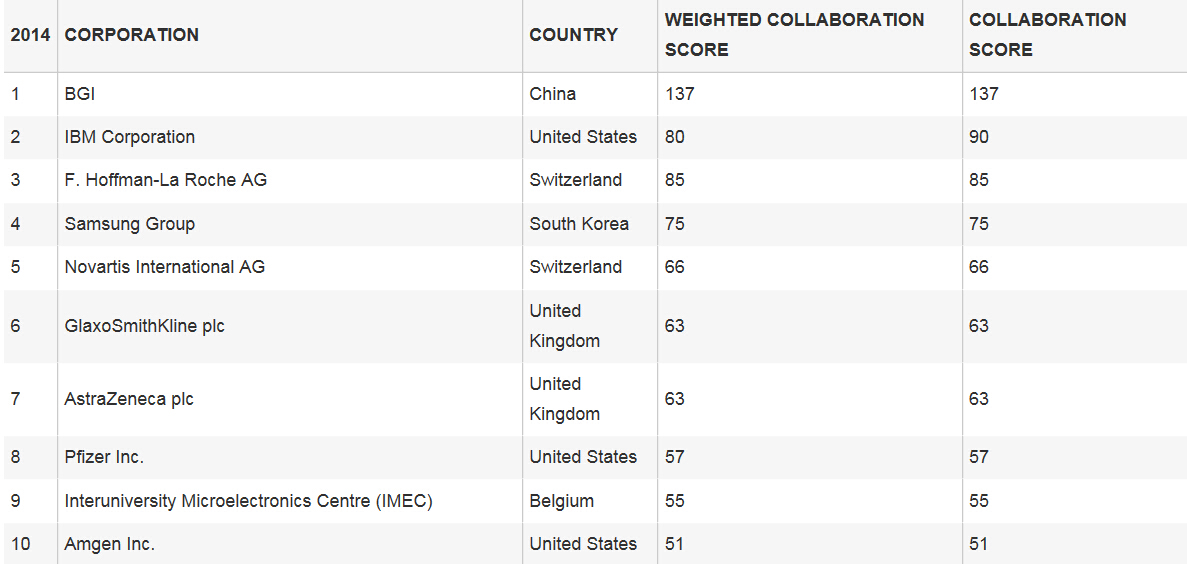This screenshot has height=564, width=1187.
Task: Click the China country cell
Action: click(x=553, y=94)
